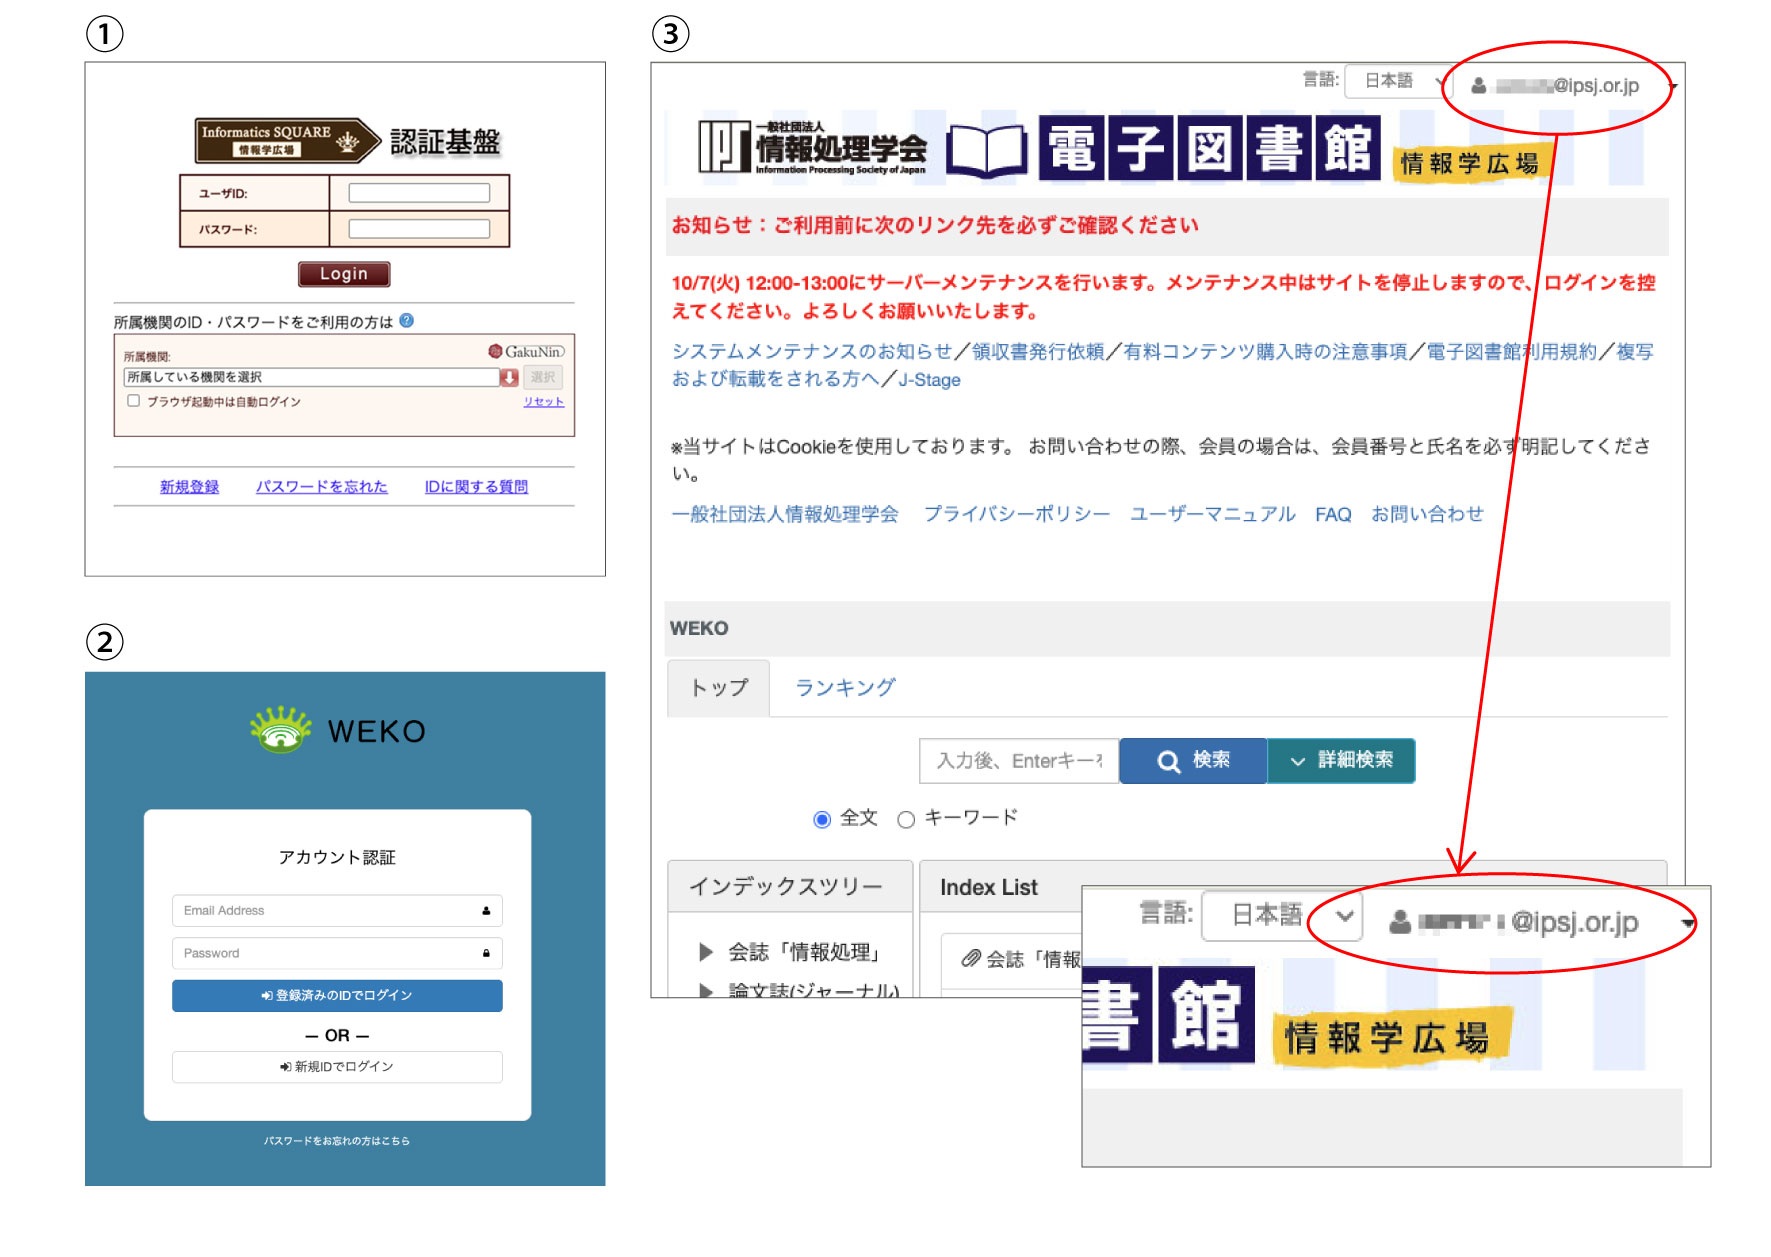The height and width of the screenshot is (1257, 1771).
Task: Click the red arrow on the institution selector
Action: tap(509, 377)
